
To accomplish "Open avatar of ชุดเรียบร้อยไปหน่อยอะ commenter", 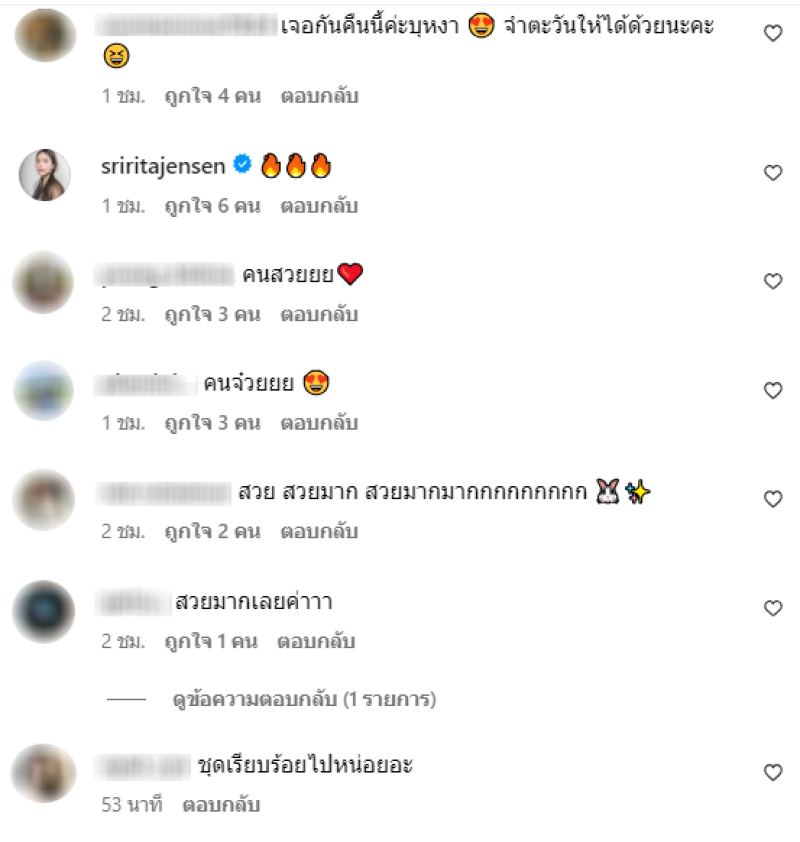I will click(x=43, y=773).
